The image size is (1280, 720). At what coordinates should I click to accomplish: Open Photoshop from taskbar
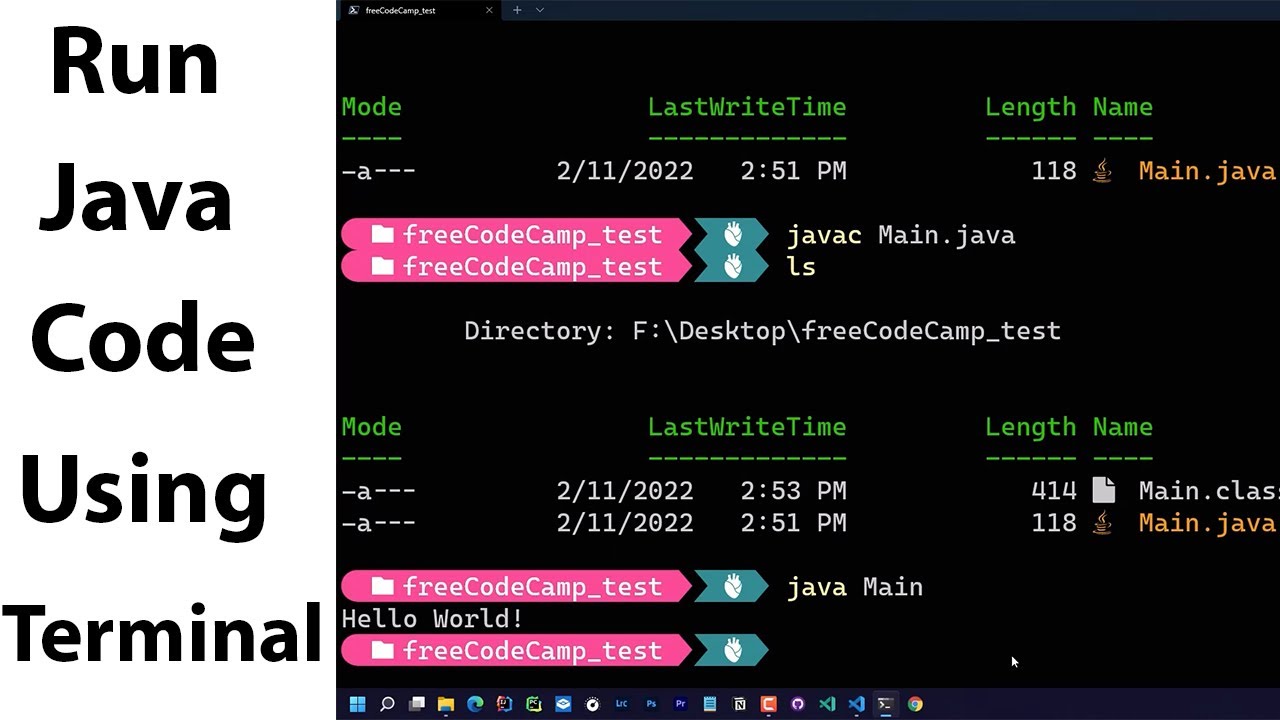[651, 704]
